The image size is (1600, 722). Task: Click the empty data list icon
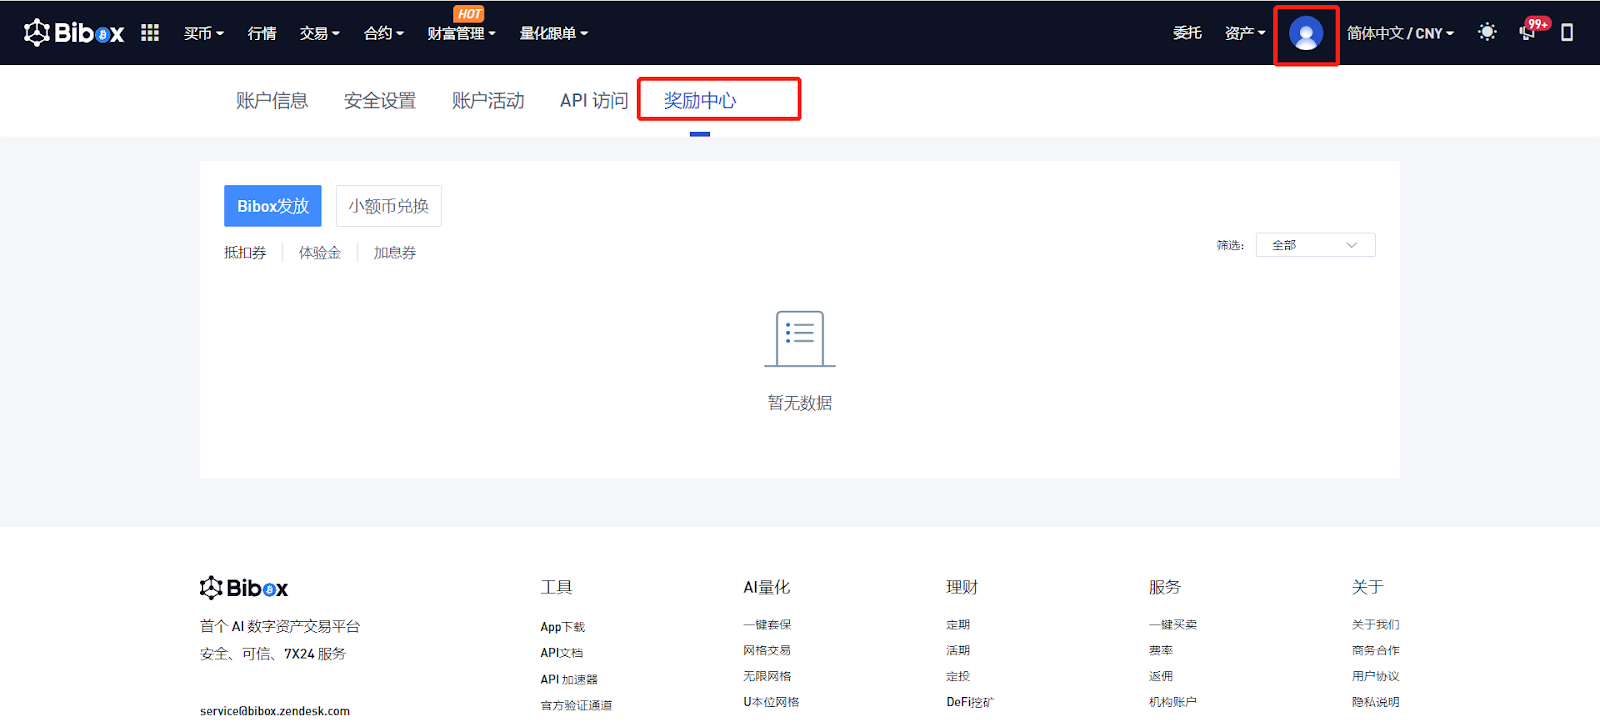tap(800, 339)
